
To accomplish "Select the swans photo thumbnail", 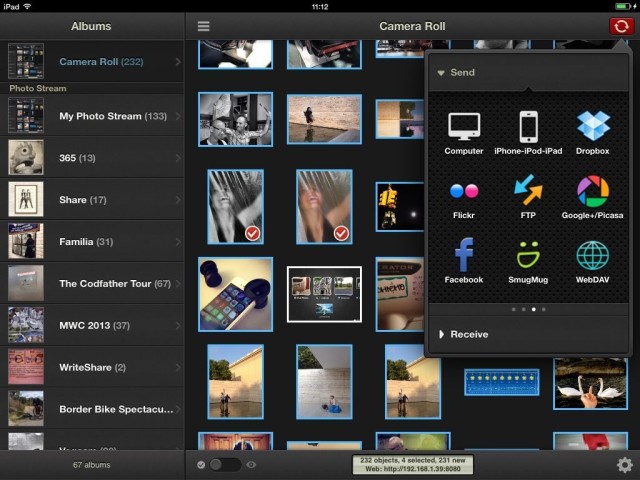I will [x=590, y=382].
